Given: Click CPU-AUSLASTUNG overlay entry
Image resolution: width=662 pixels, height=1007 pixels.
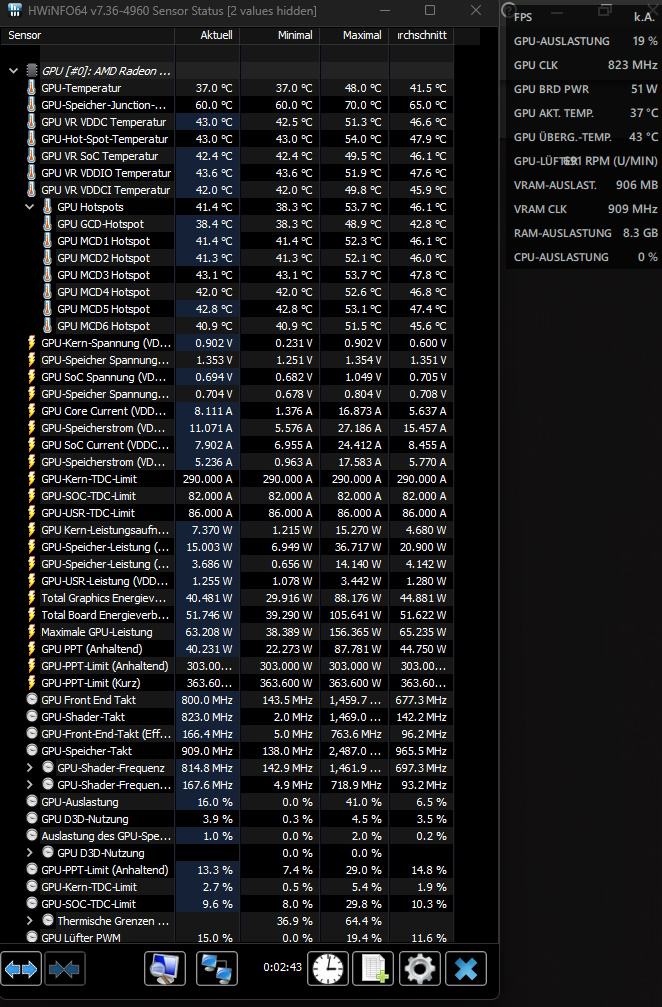Looking at the screenshot, I should point(586,257).
